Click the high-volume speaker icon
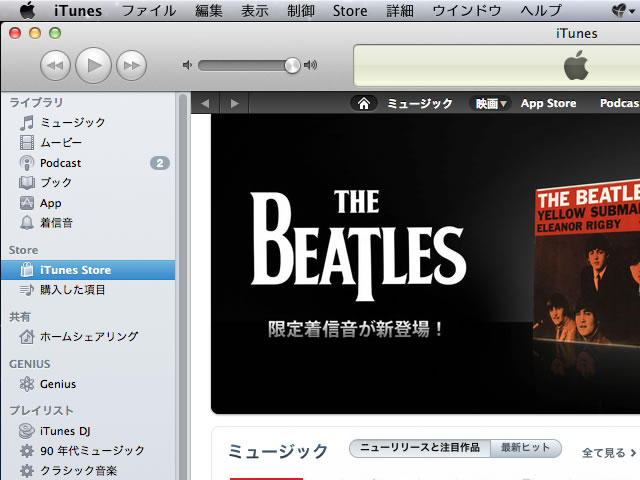 311,65
